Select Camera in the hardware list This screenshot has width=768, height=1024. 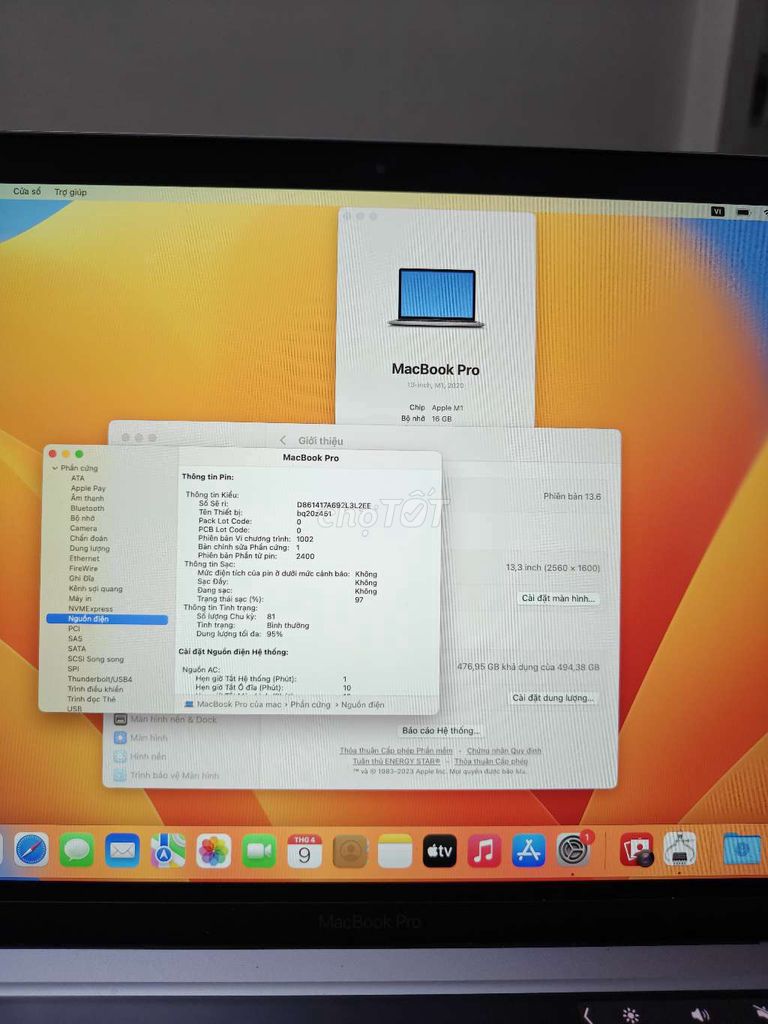84,528
